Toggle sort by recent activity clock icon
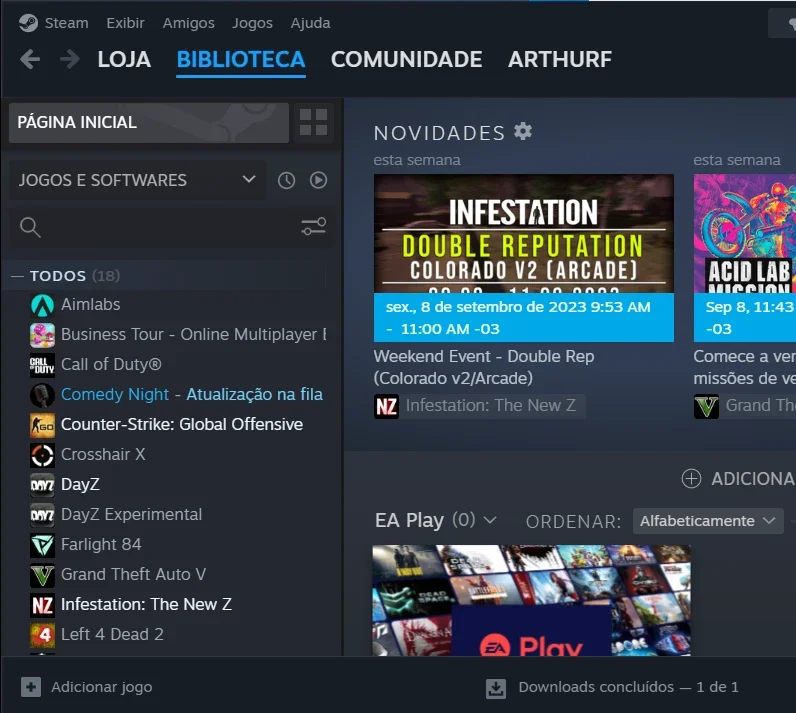 click(x=286, y=180)
